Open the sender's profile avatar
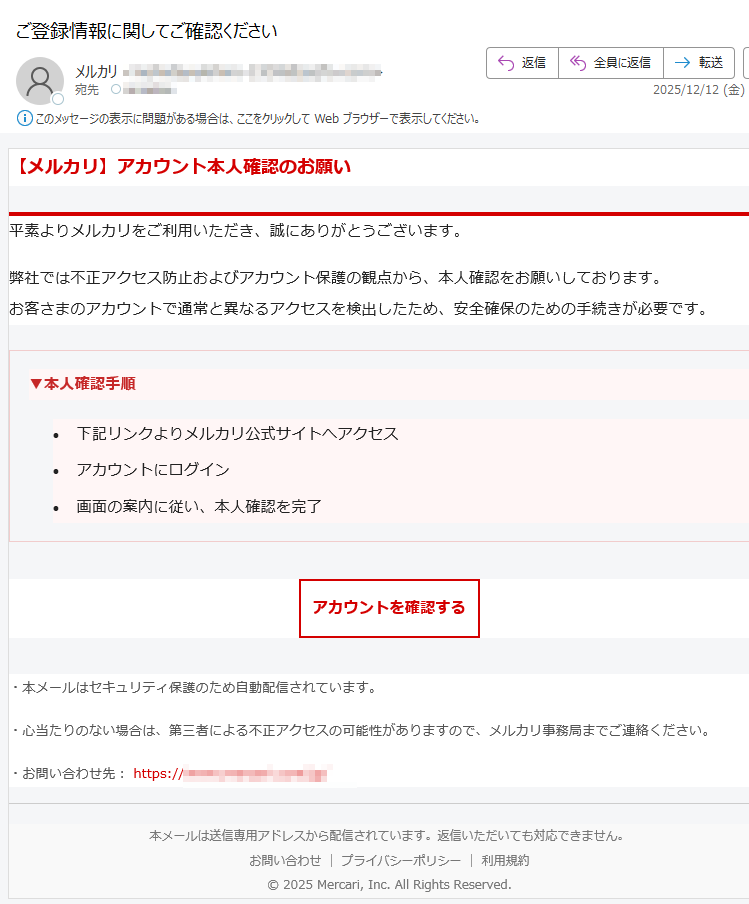The height and width of the screenshot is (904, 749). pyautogui.click(x=40, y=81)
